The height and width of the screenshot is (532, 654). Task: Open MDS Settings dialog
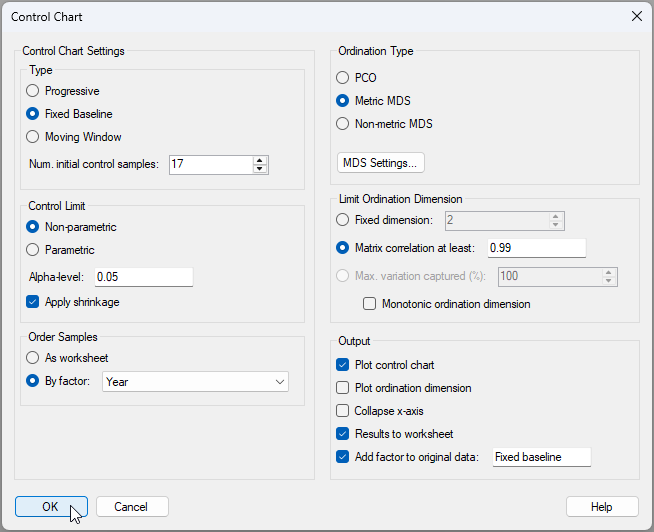[x=382, y=163]
